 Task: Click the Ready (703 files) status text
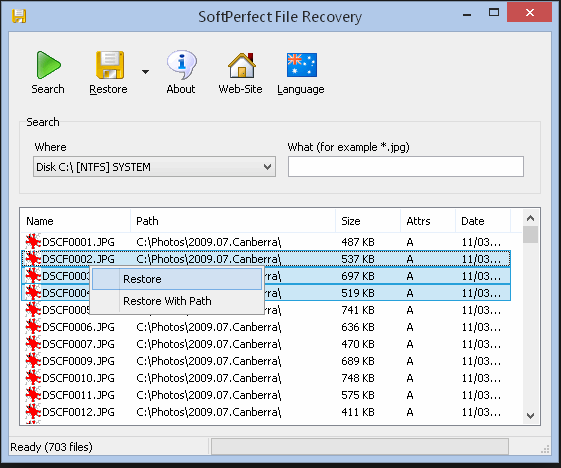52,447
